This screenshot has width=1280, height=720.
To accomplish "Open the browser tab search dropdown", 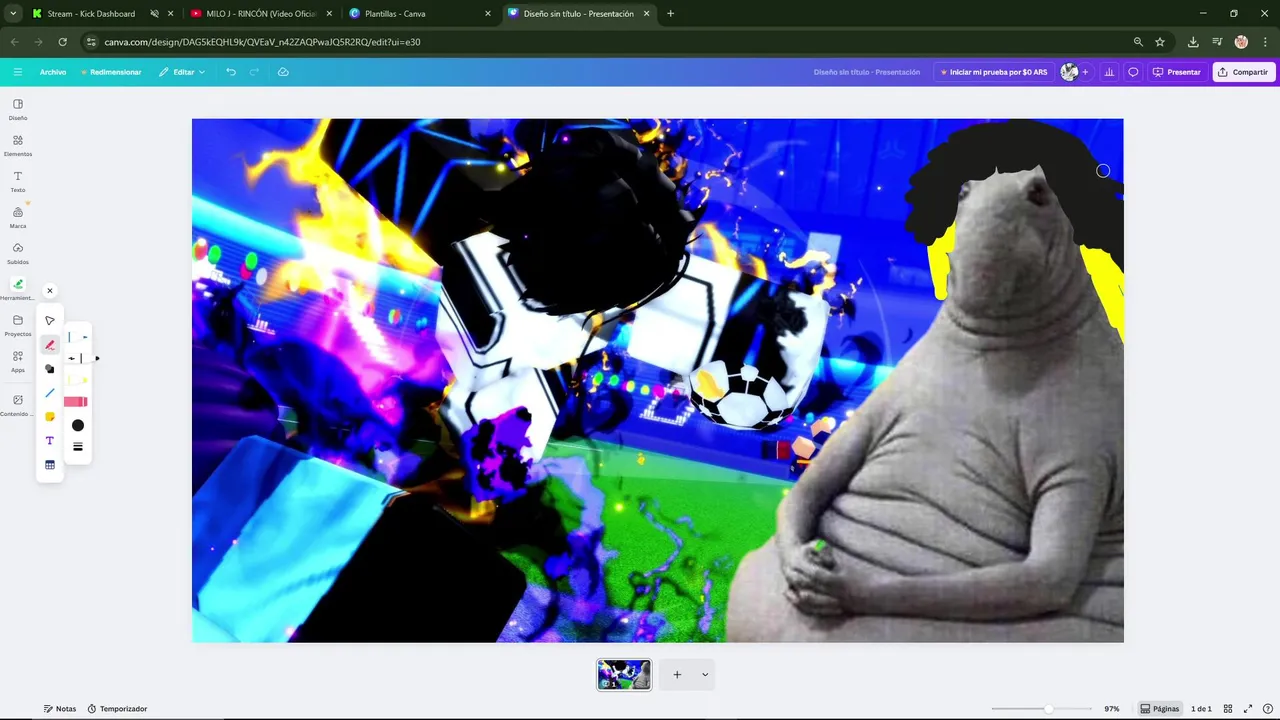I will 13,14.
